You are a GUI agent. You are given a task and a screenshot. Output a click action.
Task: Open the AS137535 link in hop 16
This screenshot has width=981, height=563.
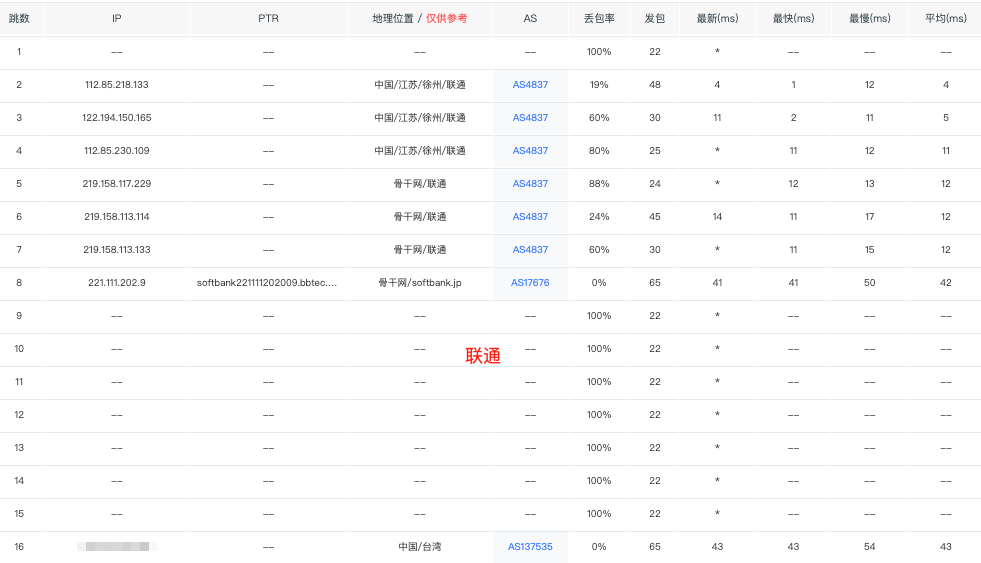coord(530,547)
